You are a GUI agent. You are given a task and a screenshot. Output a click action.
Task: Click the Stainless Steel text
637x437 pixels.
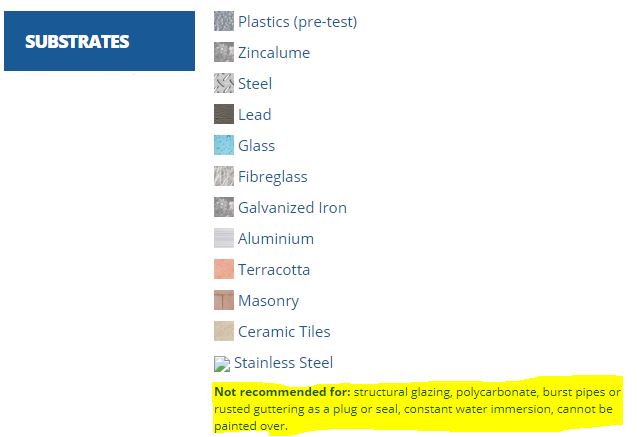[x=283, y=363]
